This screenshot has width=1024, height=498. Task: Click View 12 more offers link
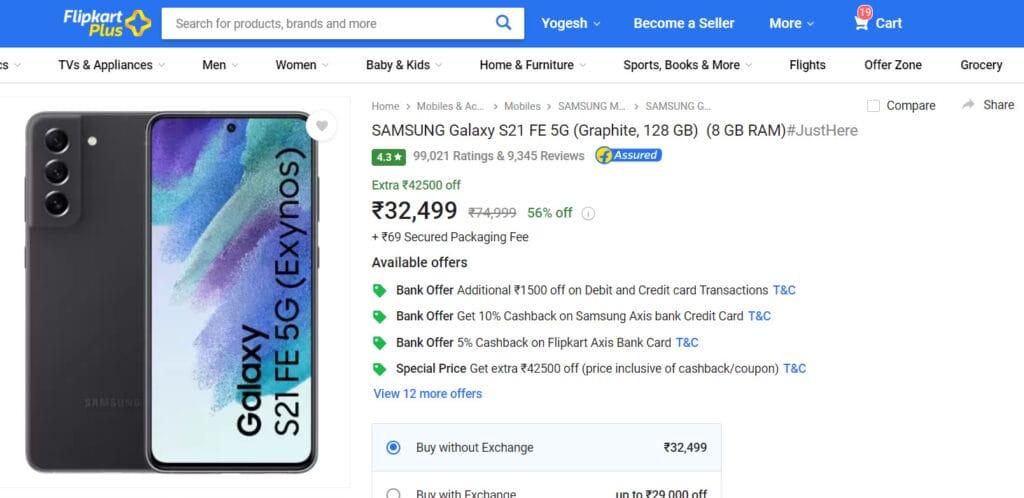[428, 394]
